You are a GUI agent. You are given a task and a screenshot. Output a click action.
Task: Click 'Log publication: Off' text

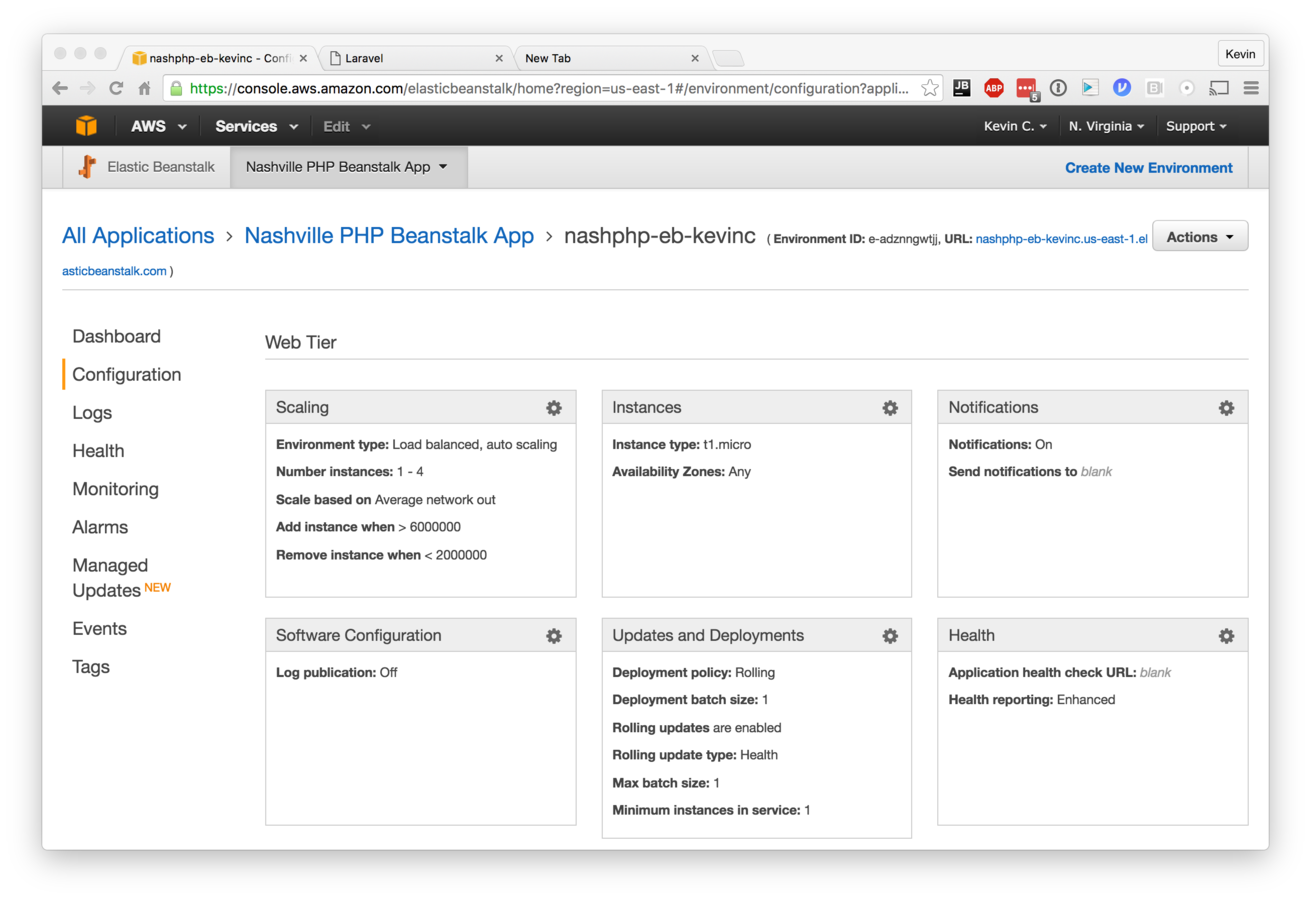coord(336,672)
